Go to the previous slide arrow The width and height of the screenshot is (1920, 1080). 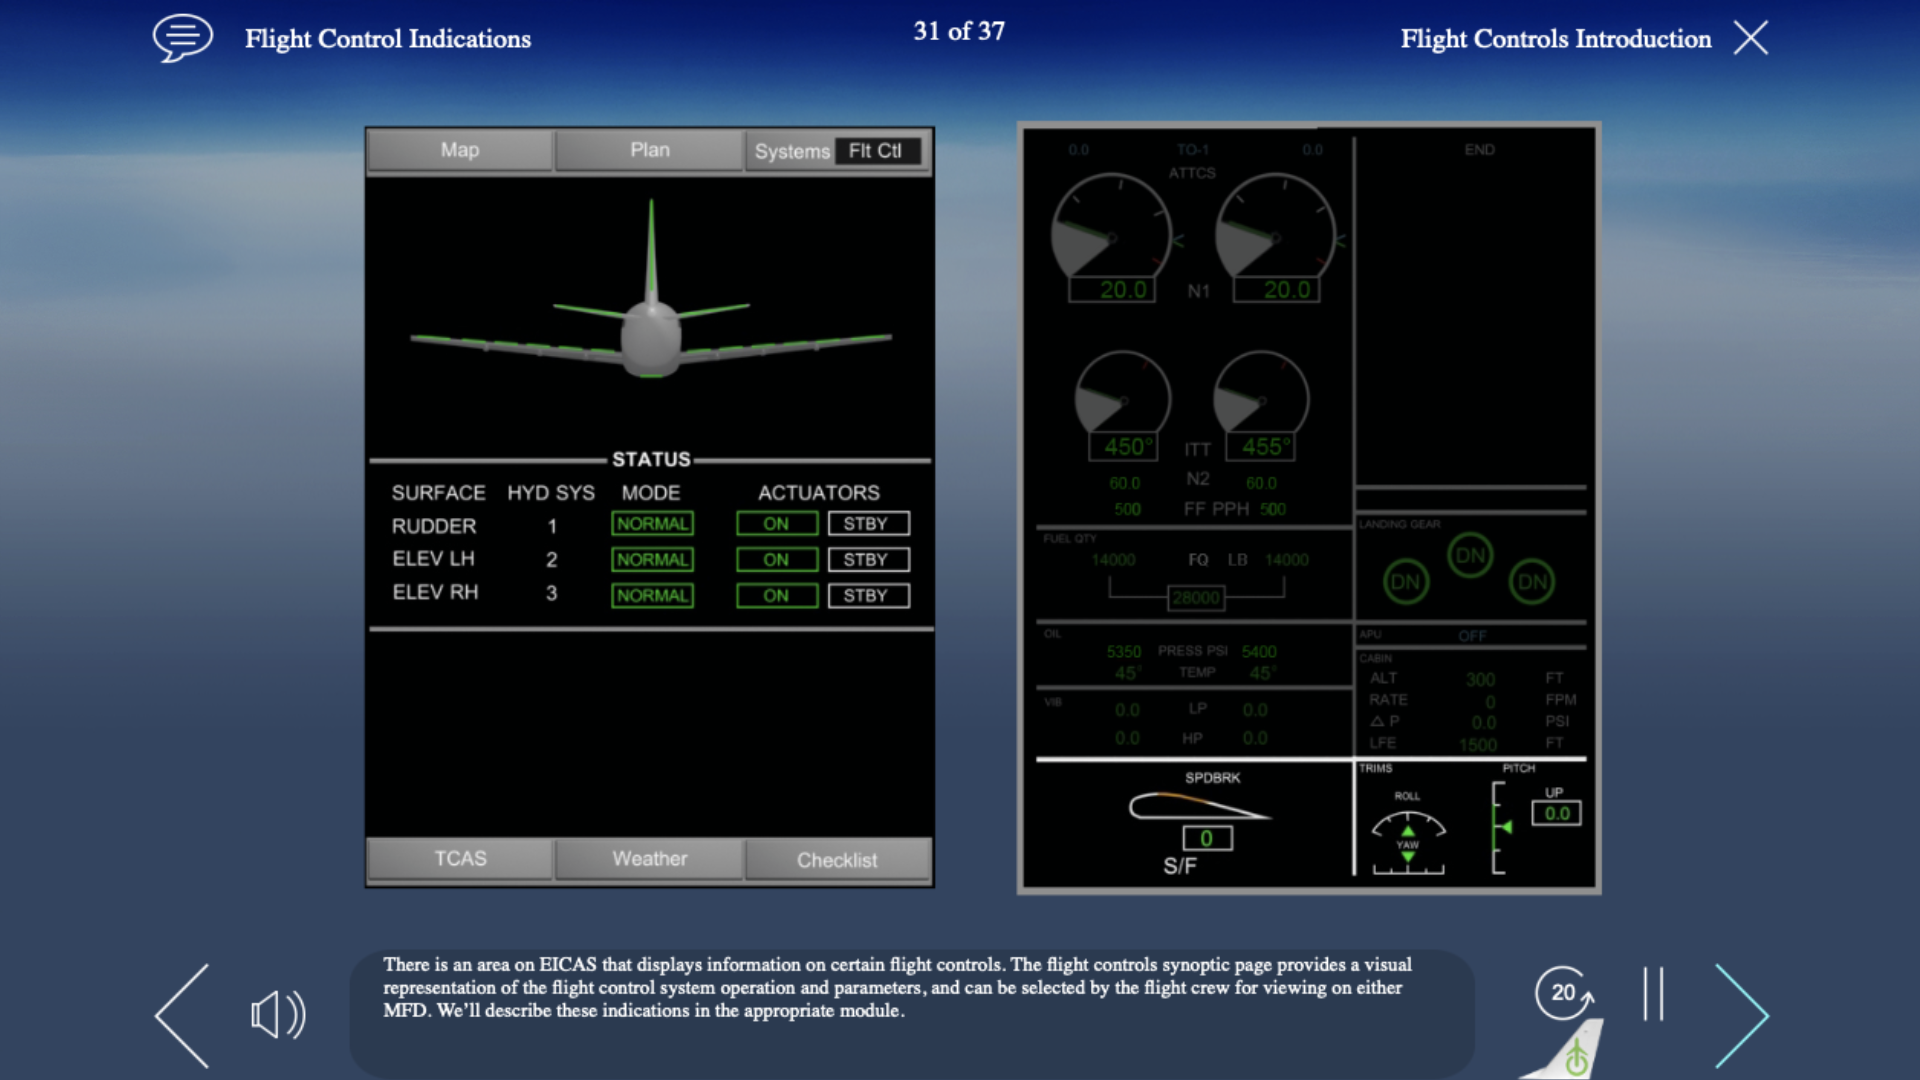pyautogui.click(x=183, y=1015)
